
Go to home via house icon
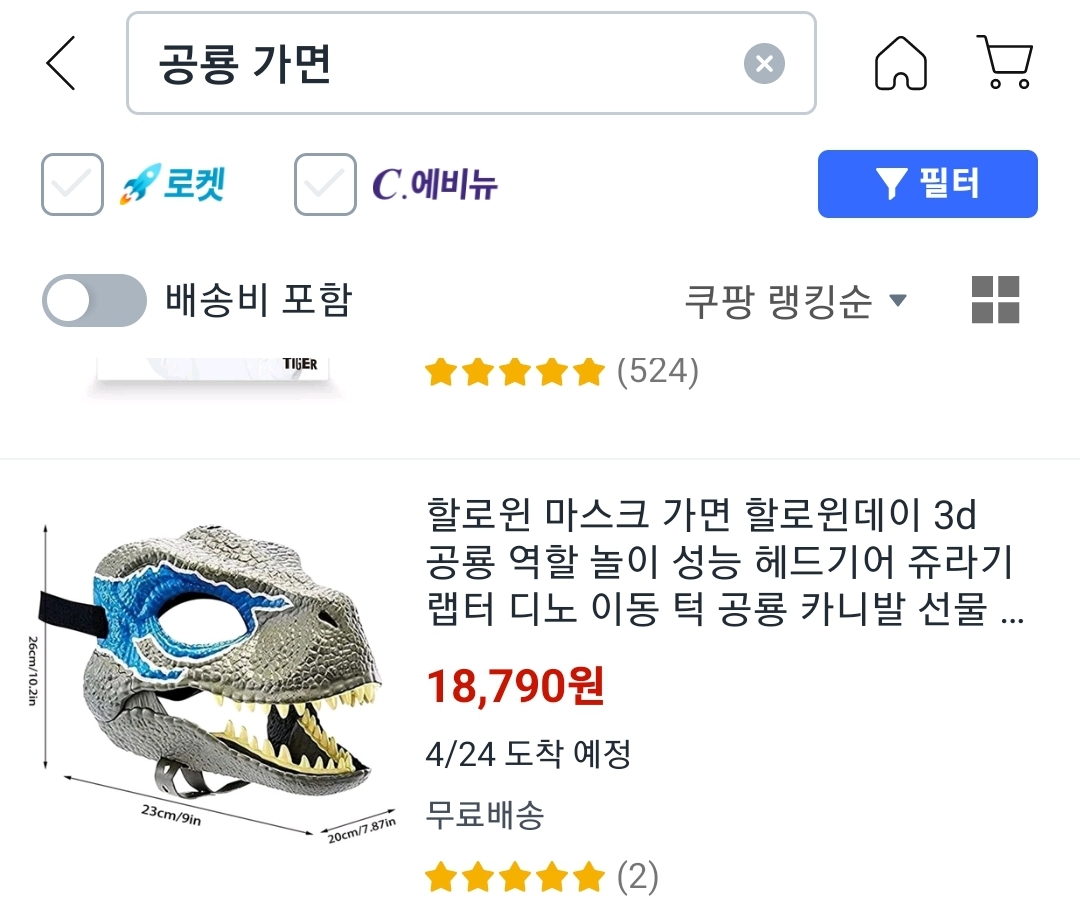click(900, 64)
